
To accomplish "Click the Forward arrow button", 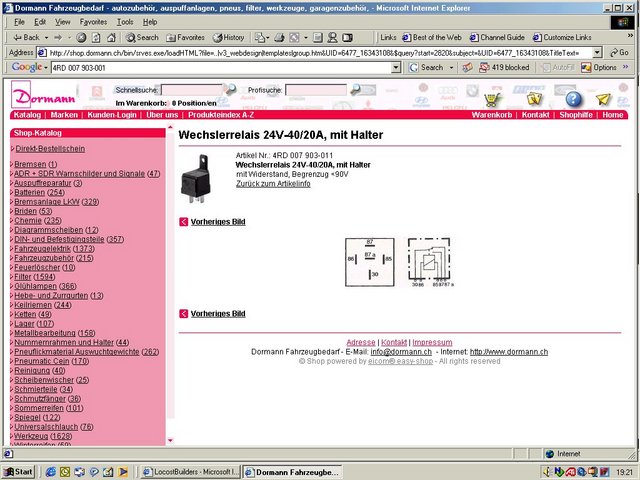I will pyautogui.click(x=58, y=38).
